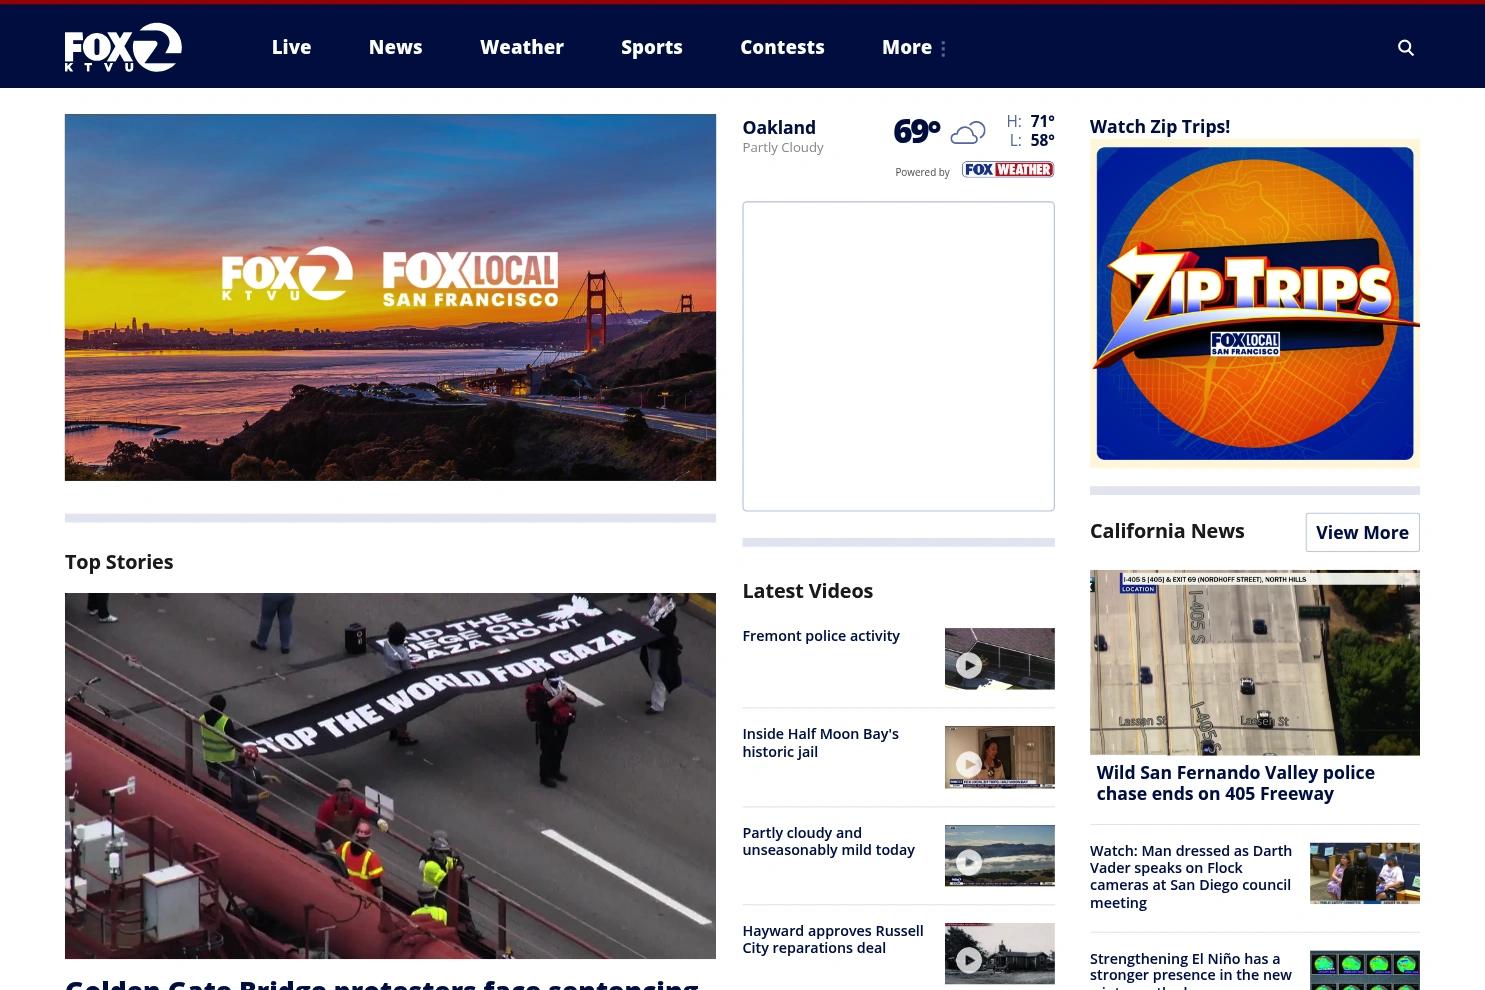The width and height of the screenshot is (1485, 990).
Task: Open the Darth Vader council meeting thumbnail
Action: tap(1365, 873)
